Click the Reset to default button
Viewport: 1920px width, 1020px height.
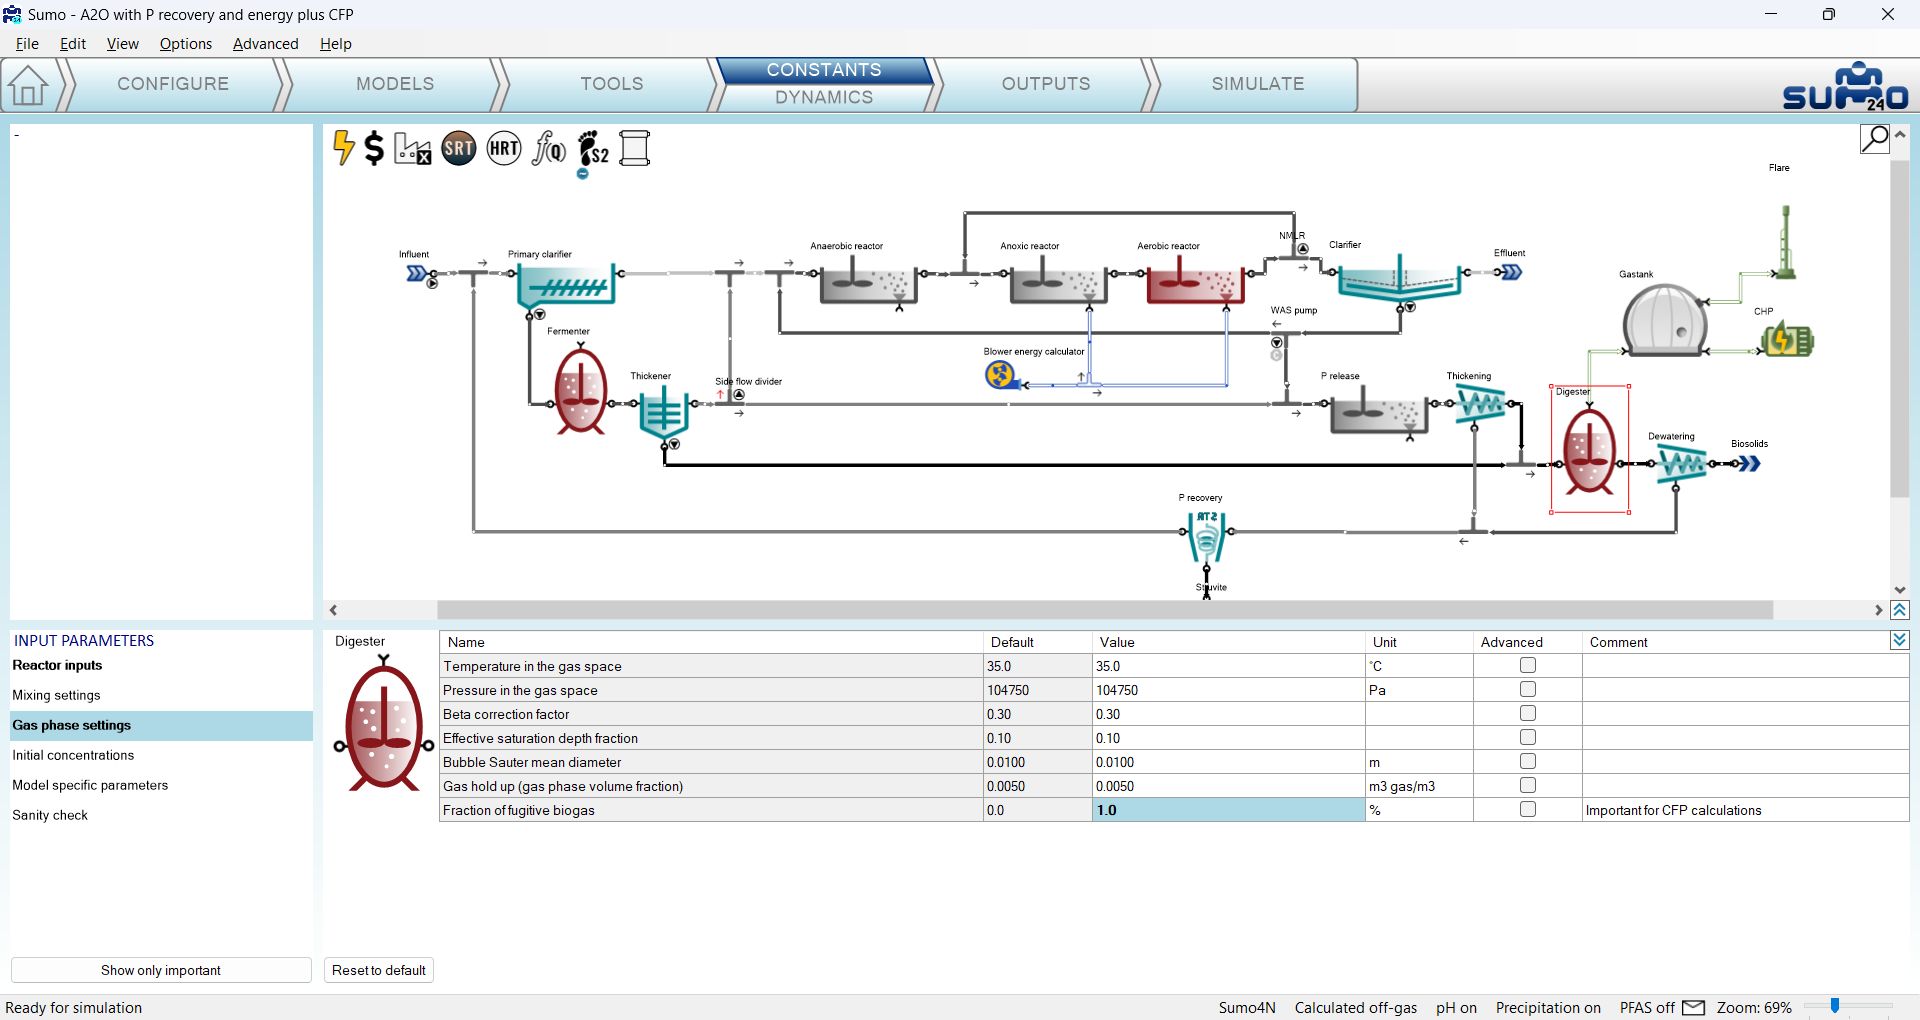point(379,970)
